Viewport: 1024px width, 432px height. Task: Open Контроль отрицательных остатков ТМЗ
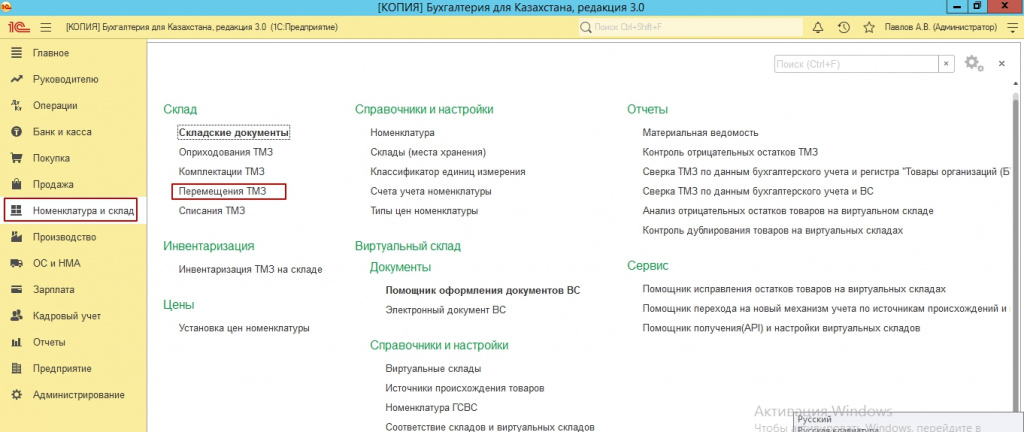point(731,152)
